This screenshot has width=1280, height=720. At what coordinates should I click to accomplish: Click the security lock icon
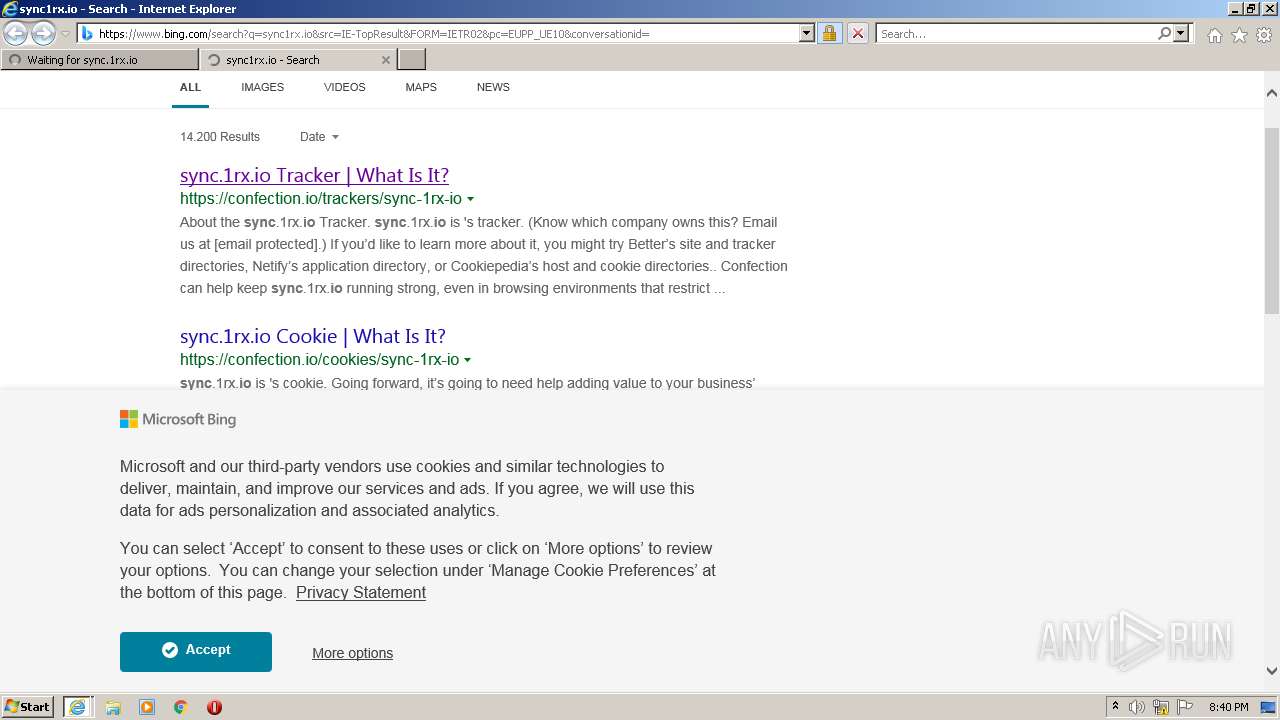(829, 34)
